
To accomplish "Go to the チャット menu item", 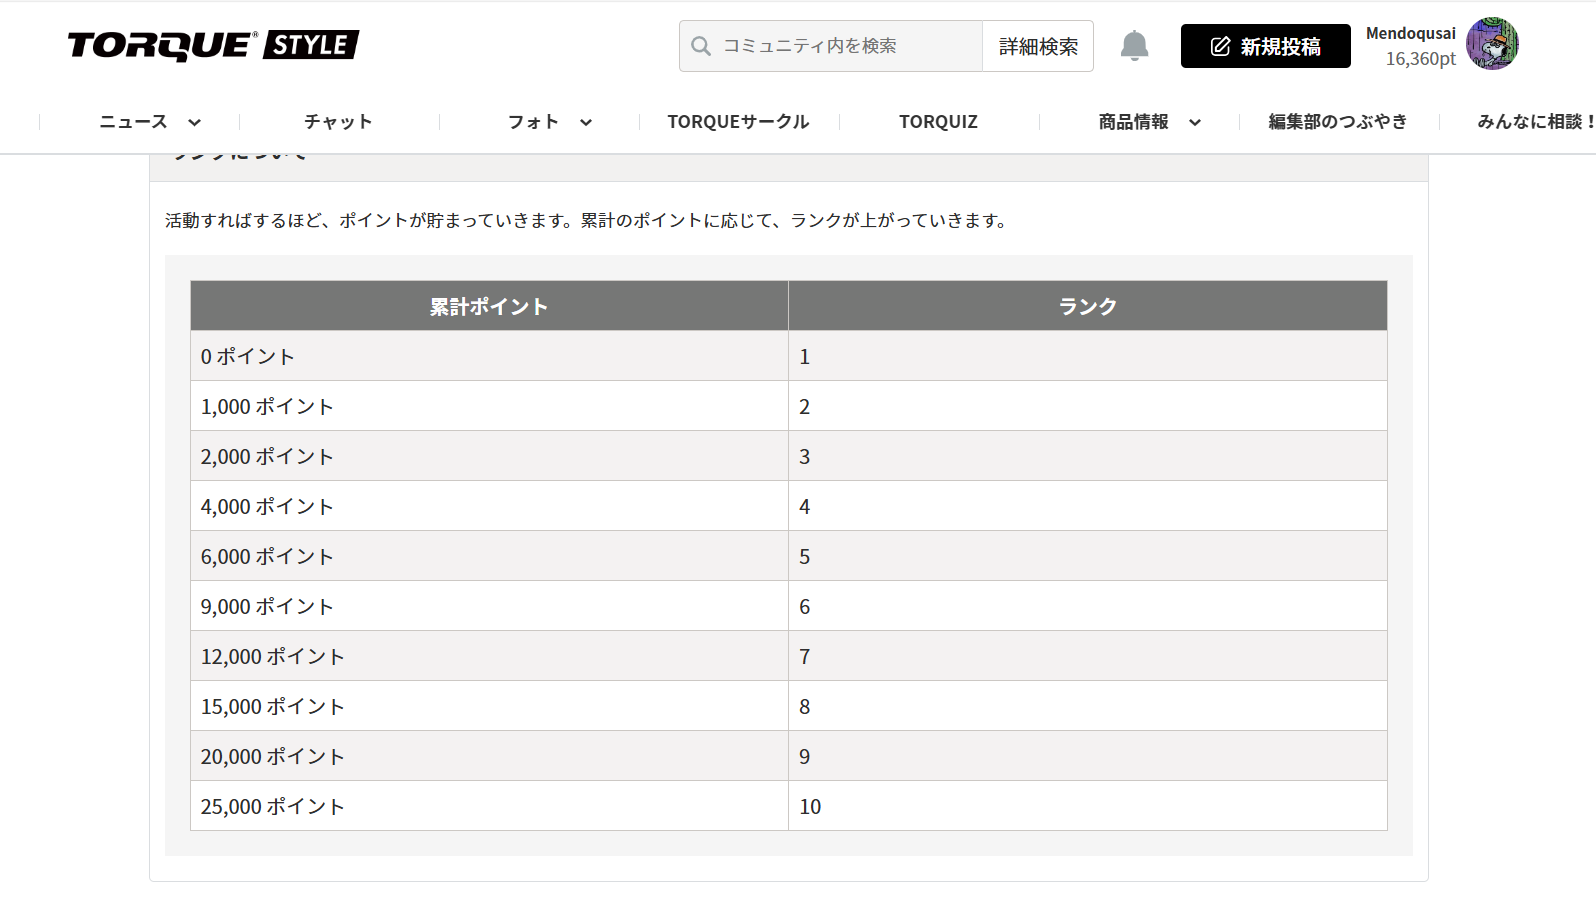I will coord(338,122).
